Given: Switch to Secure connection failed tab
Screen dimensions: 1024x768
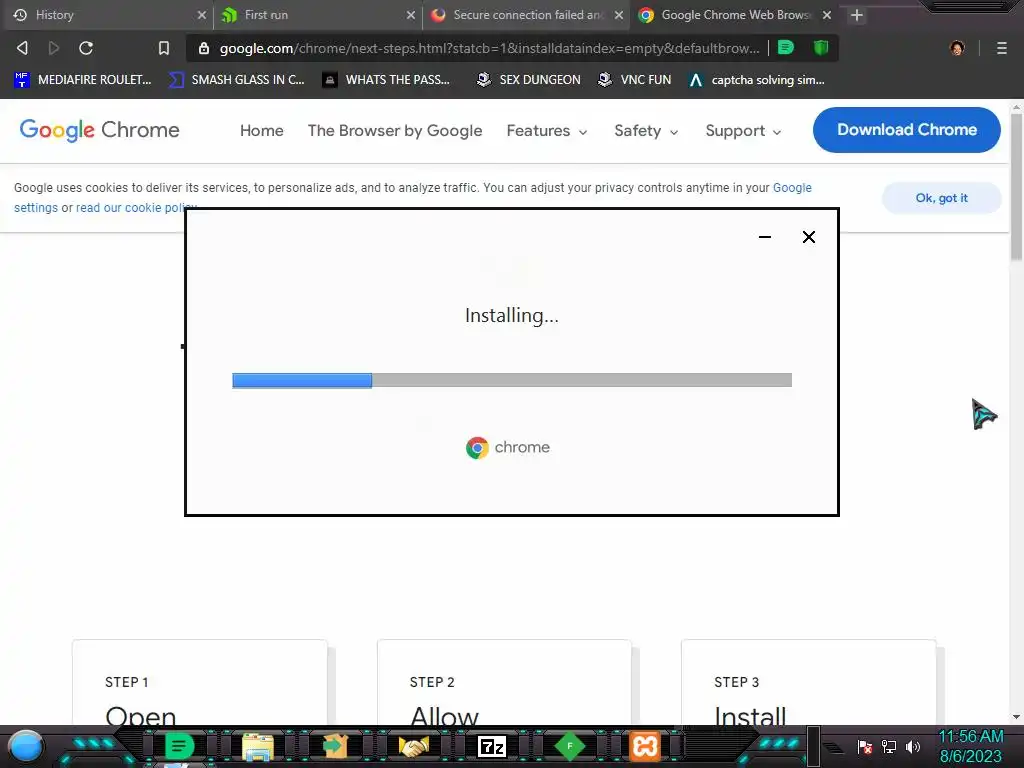Looking at the screenshot, I should coord(526,15).
